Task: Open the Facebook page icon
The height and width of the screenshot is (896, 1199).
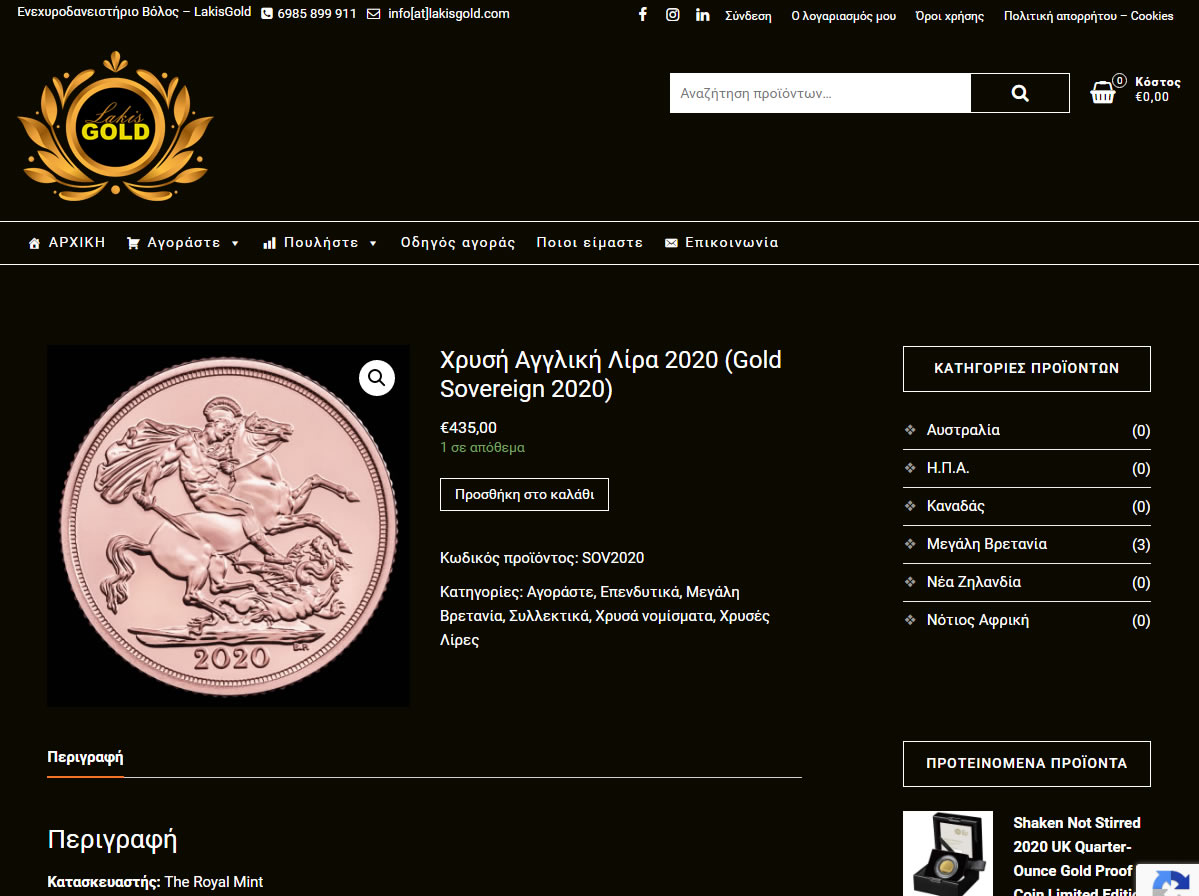Action: (x=642, y=15)
